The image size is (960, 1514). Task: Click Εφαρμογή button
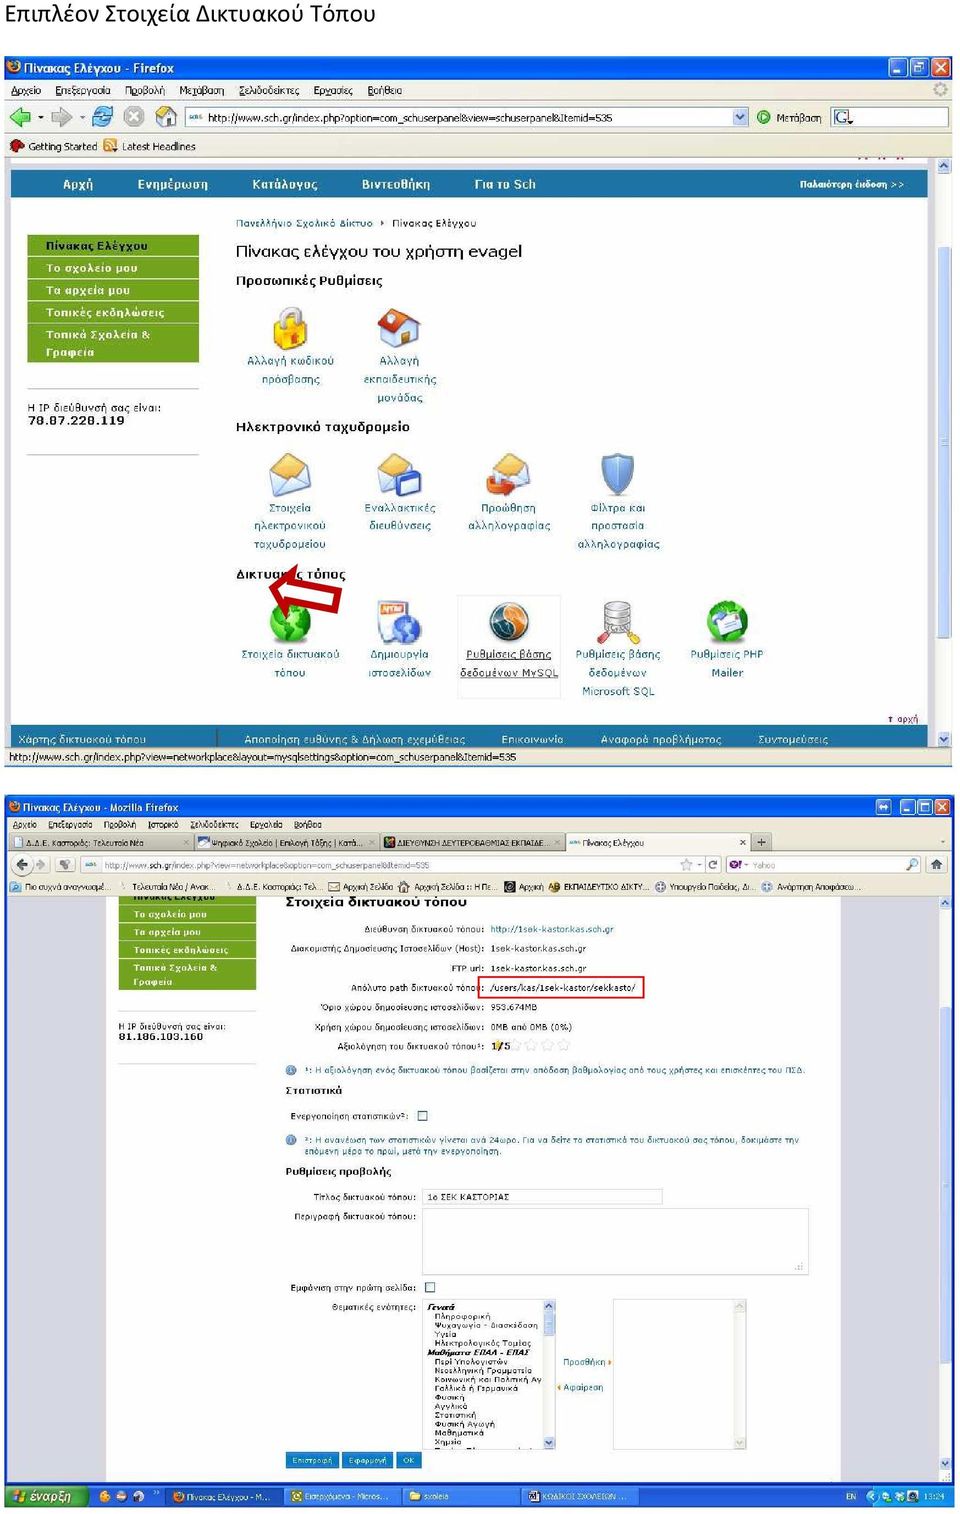click(367, 1460)
